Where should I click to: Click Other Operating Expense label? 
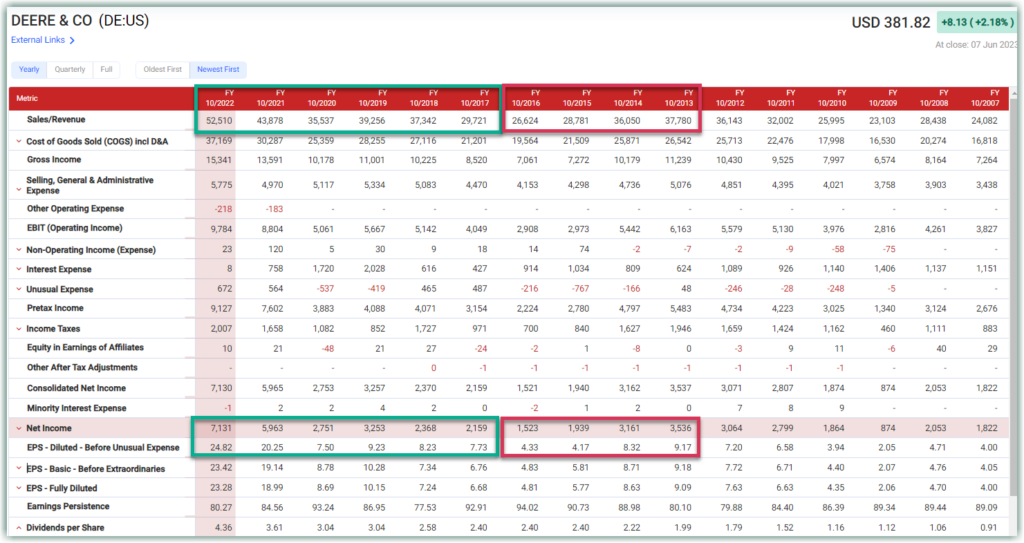(x=75, y=208)
